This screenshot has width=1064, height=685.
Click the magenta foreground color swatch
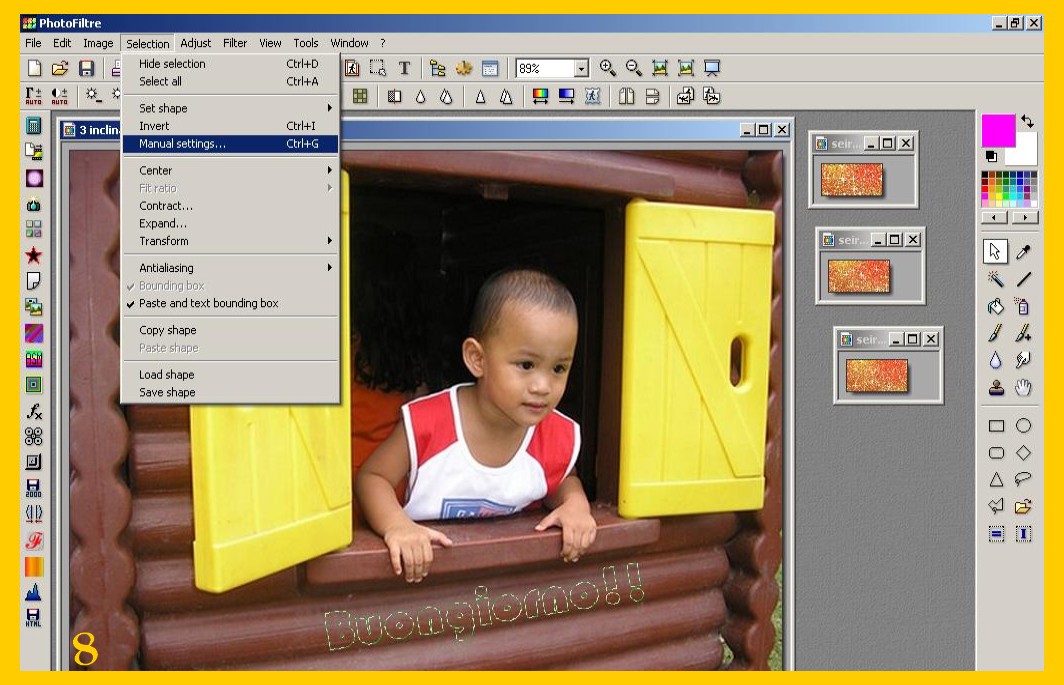[997, 130]
